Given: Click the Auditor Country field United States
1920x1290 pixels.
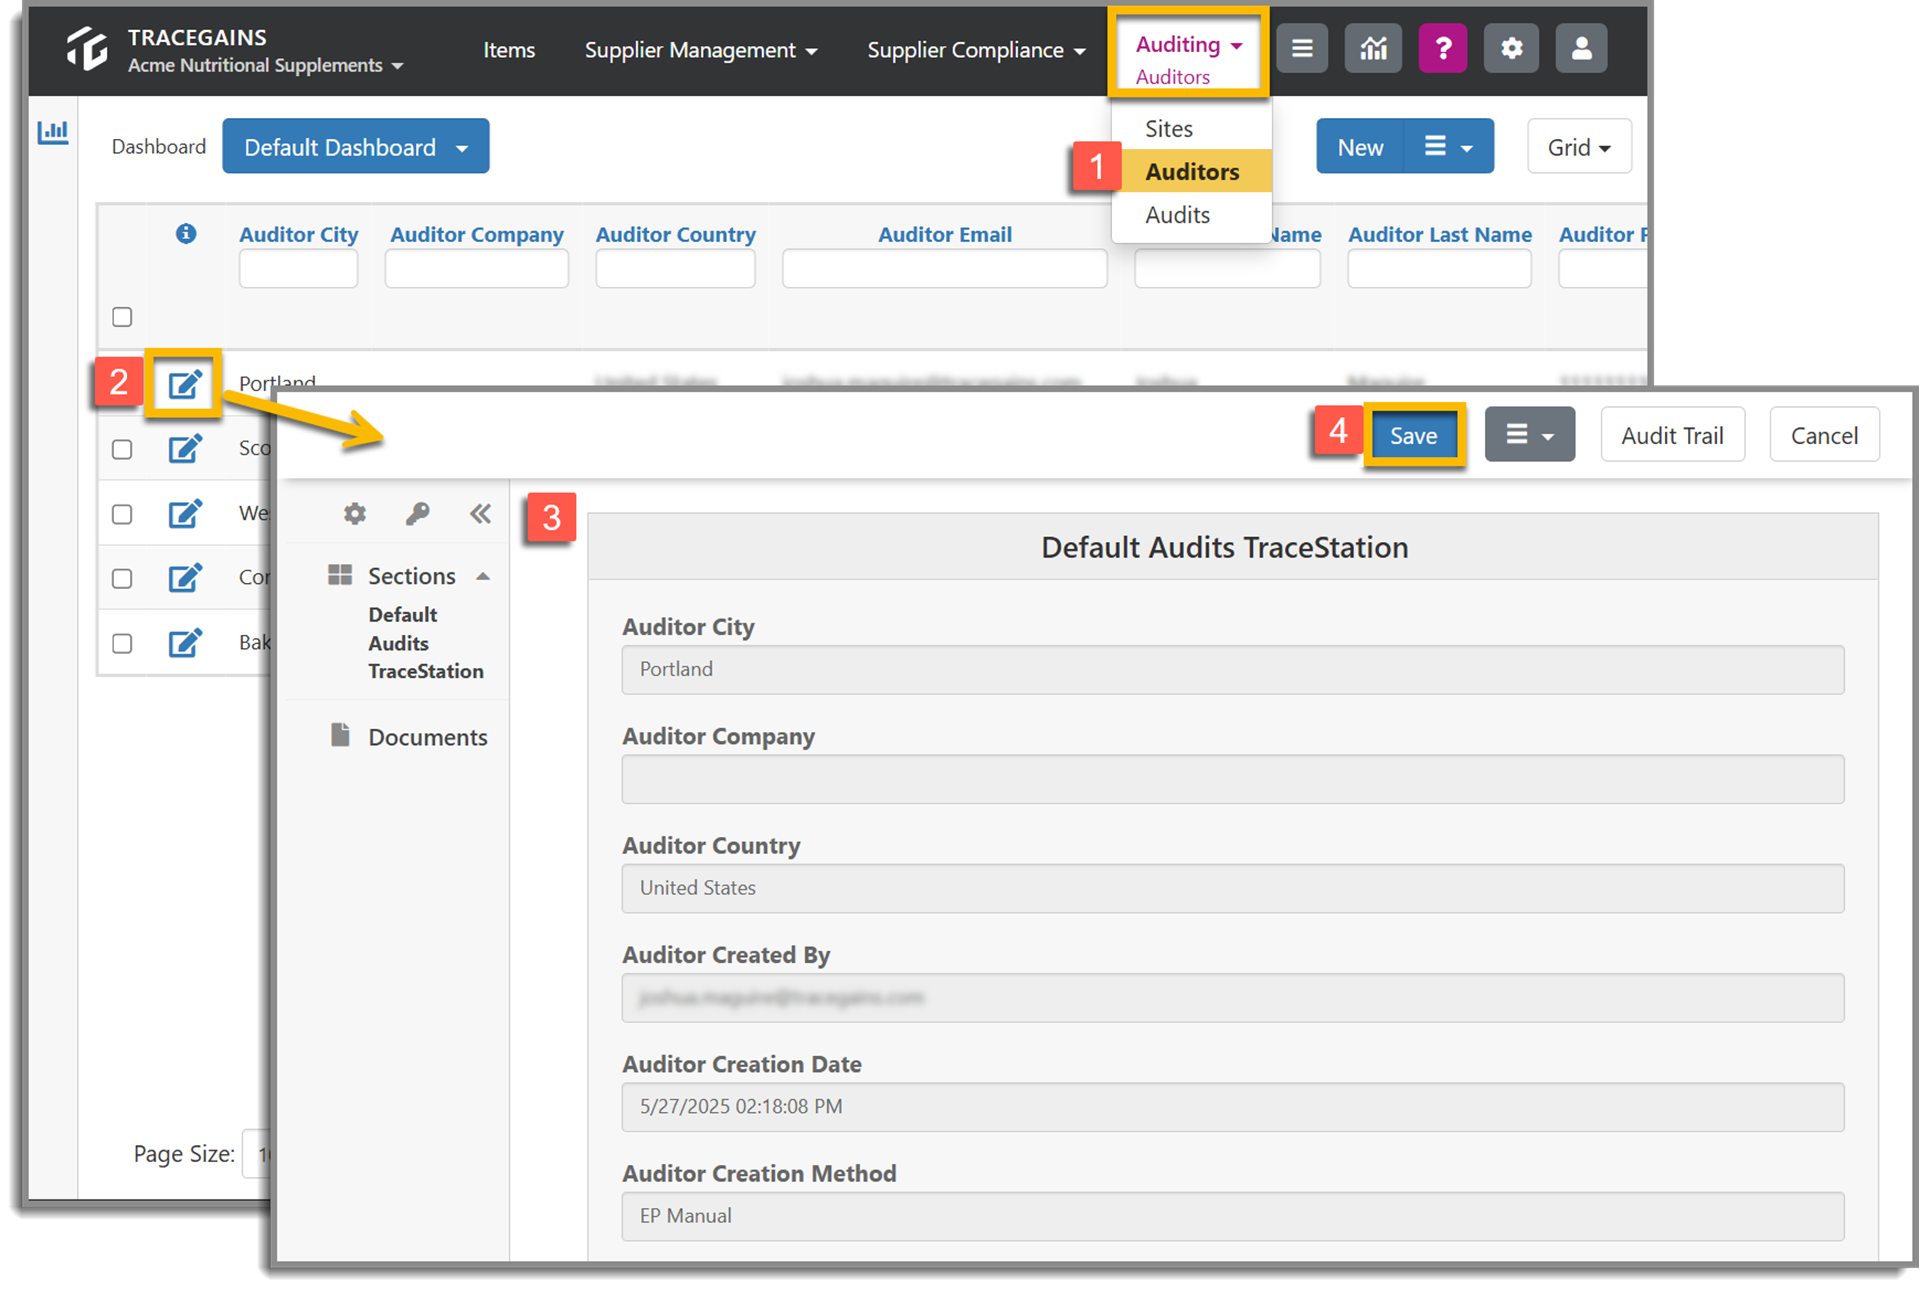Looking at the screenshot, I should (x=1232, y=888).
